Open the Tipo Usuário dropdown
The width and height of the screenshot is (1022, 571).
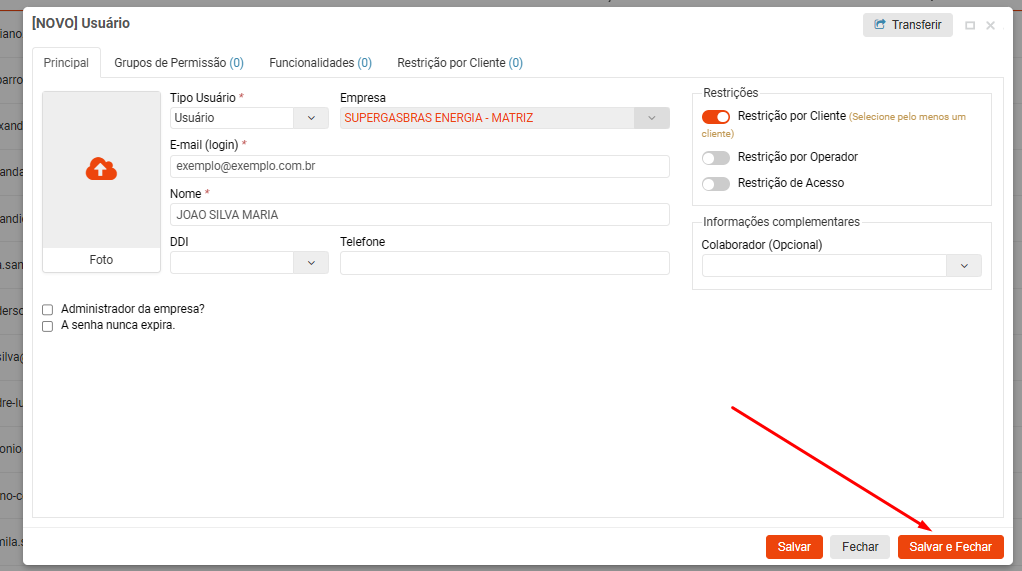click(x=310, y=118)
